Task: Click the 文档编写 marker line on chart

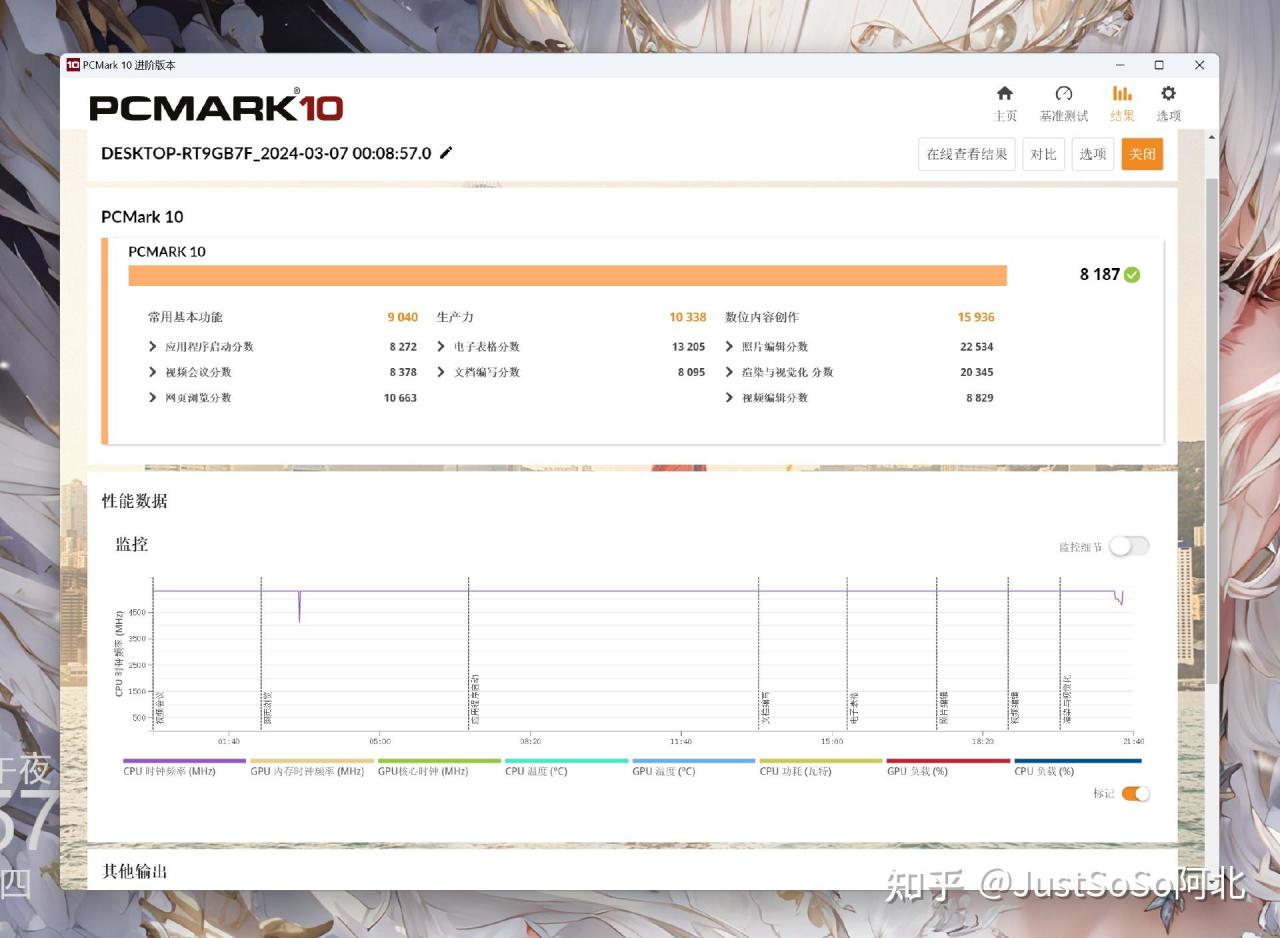Action: (x=759, y=654)
